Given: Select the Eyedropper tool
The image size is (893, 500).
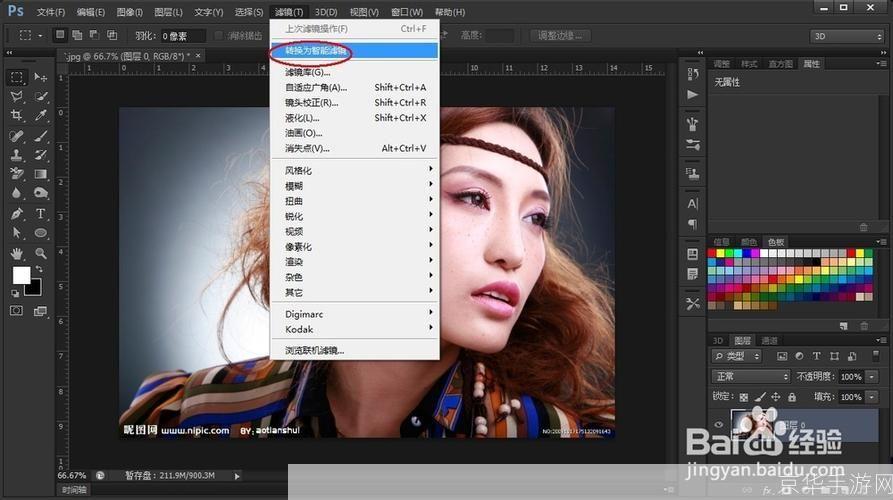Looking at the screenshot, I should pyautogui.click(x=40, y=116).
